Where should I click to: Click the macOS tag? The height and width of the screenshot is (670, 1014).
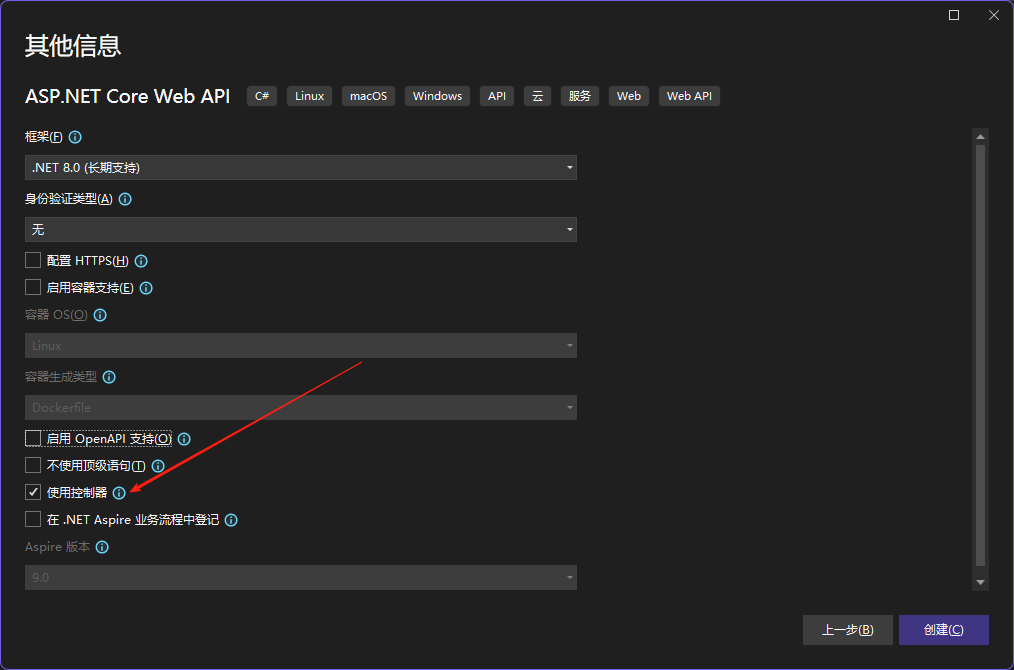(369, 96)
